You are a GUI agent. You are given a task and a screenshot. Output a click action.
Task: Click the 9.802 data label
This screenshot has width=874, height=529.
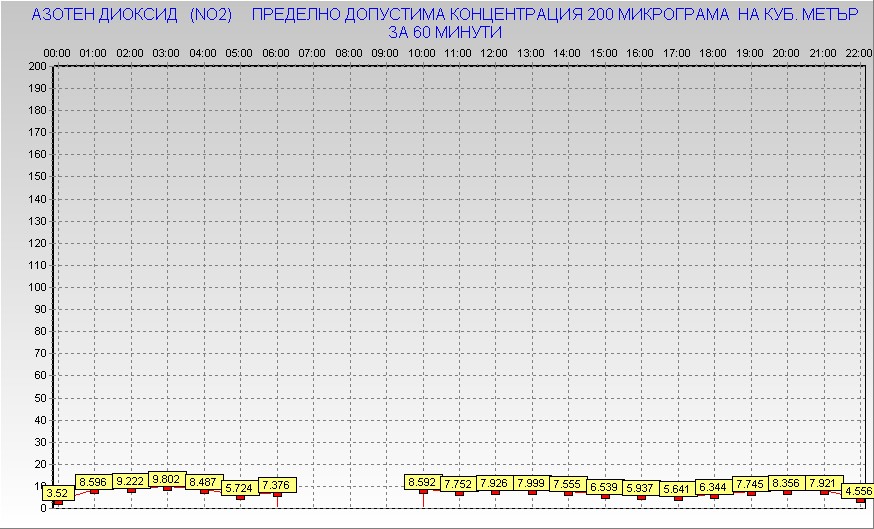(166, 479)
